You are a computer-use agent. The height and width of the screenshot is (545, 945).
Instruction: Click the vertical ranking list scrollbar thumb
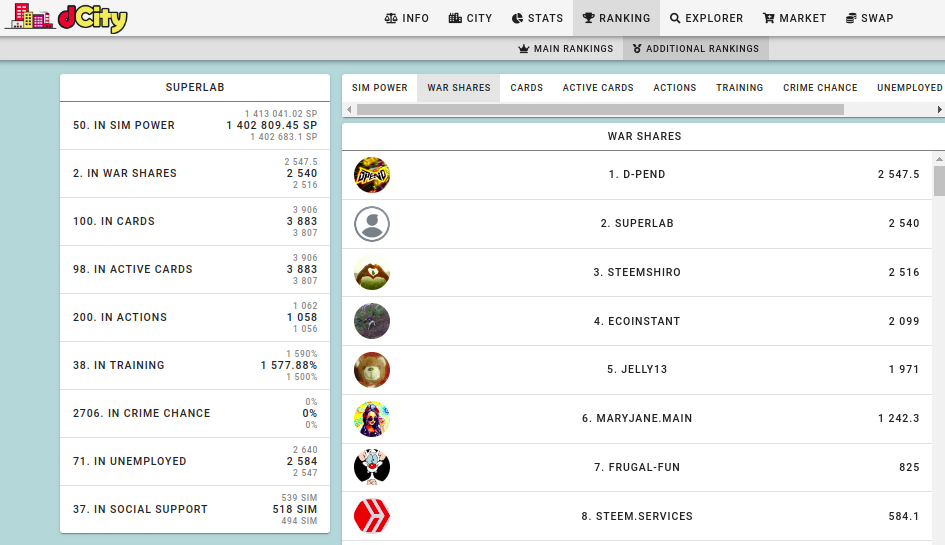point(939,181)
